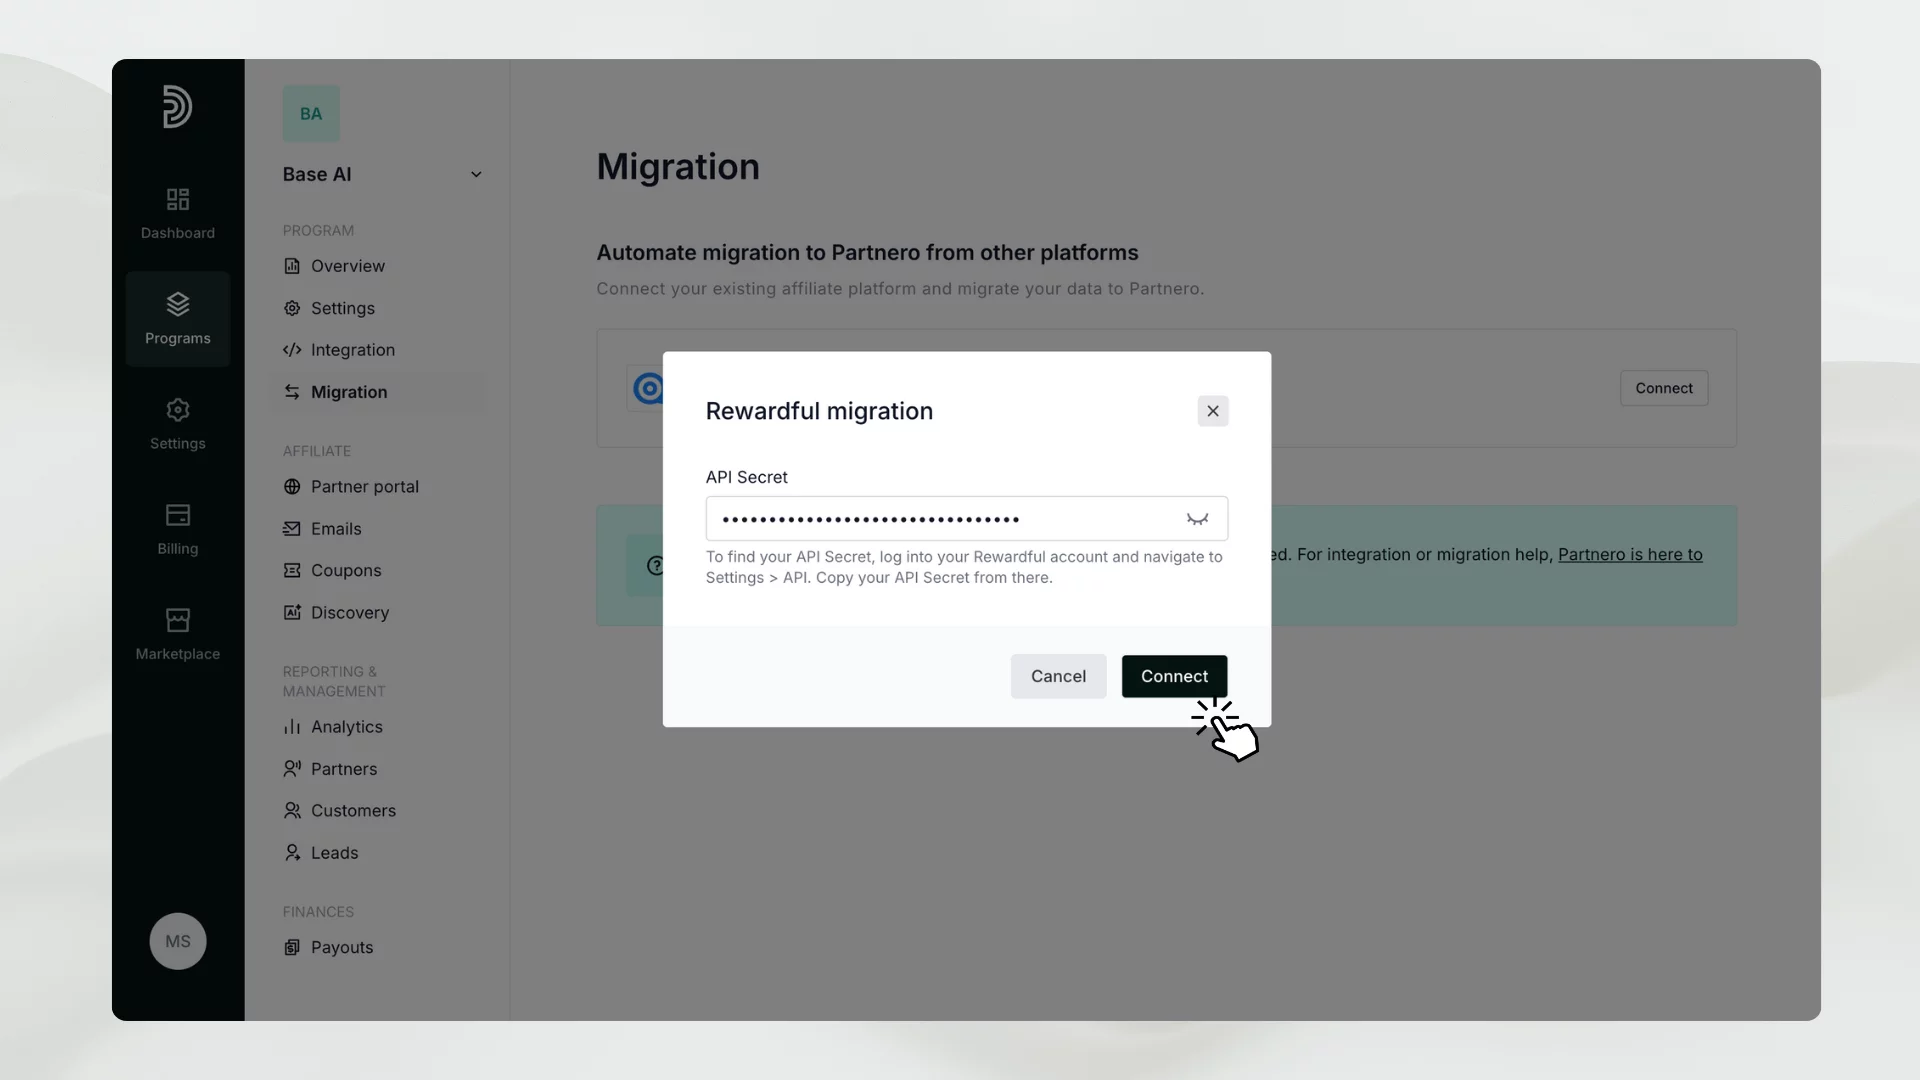Open the Programs layers icon

point(177,304)
